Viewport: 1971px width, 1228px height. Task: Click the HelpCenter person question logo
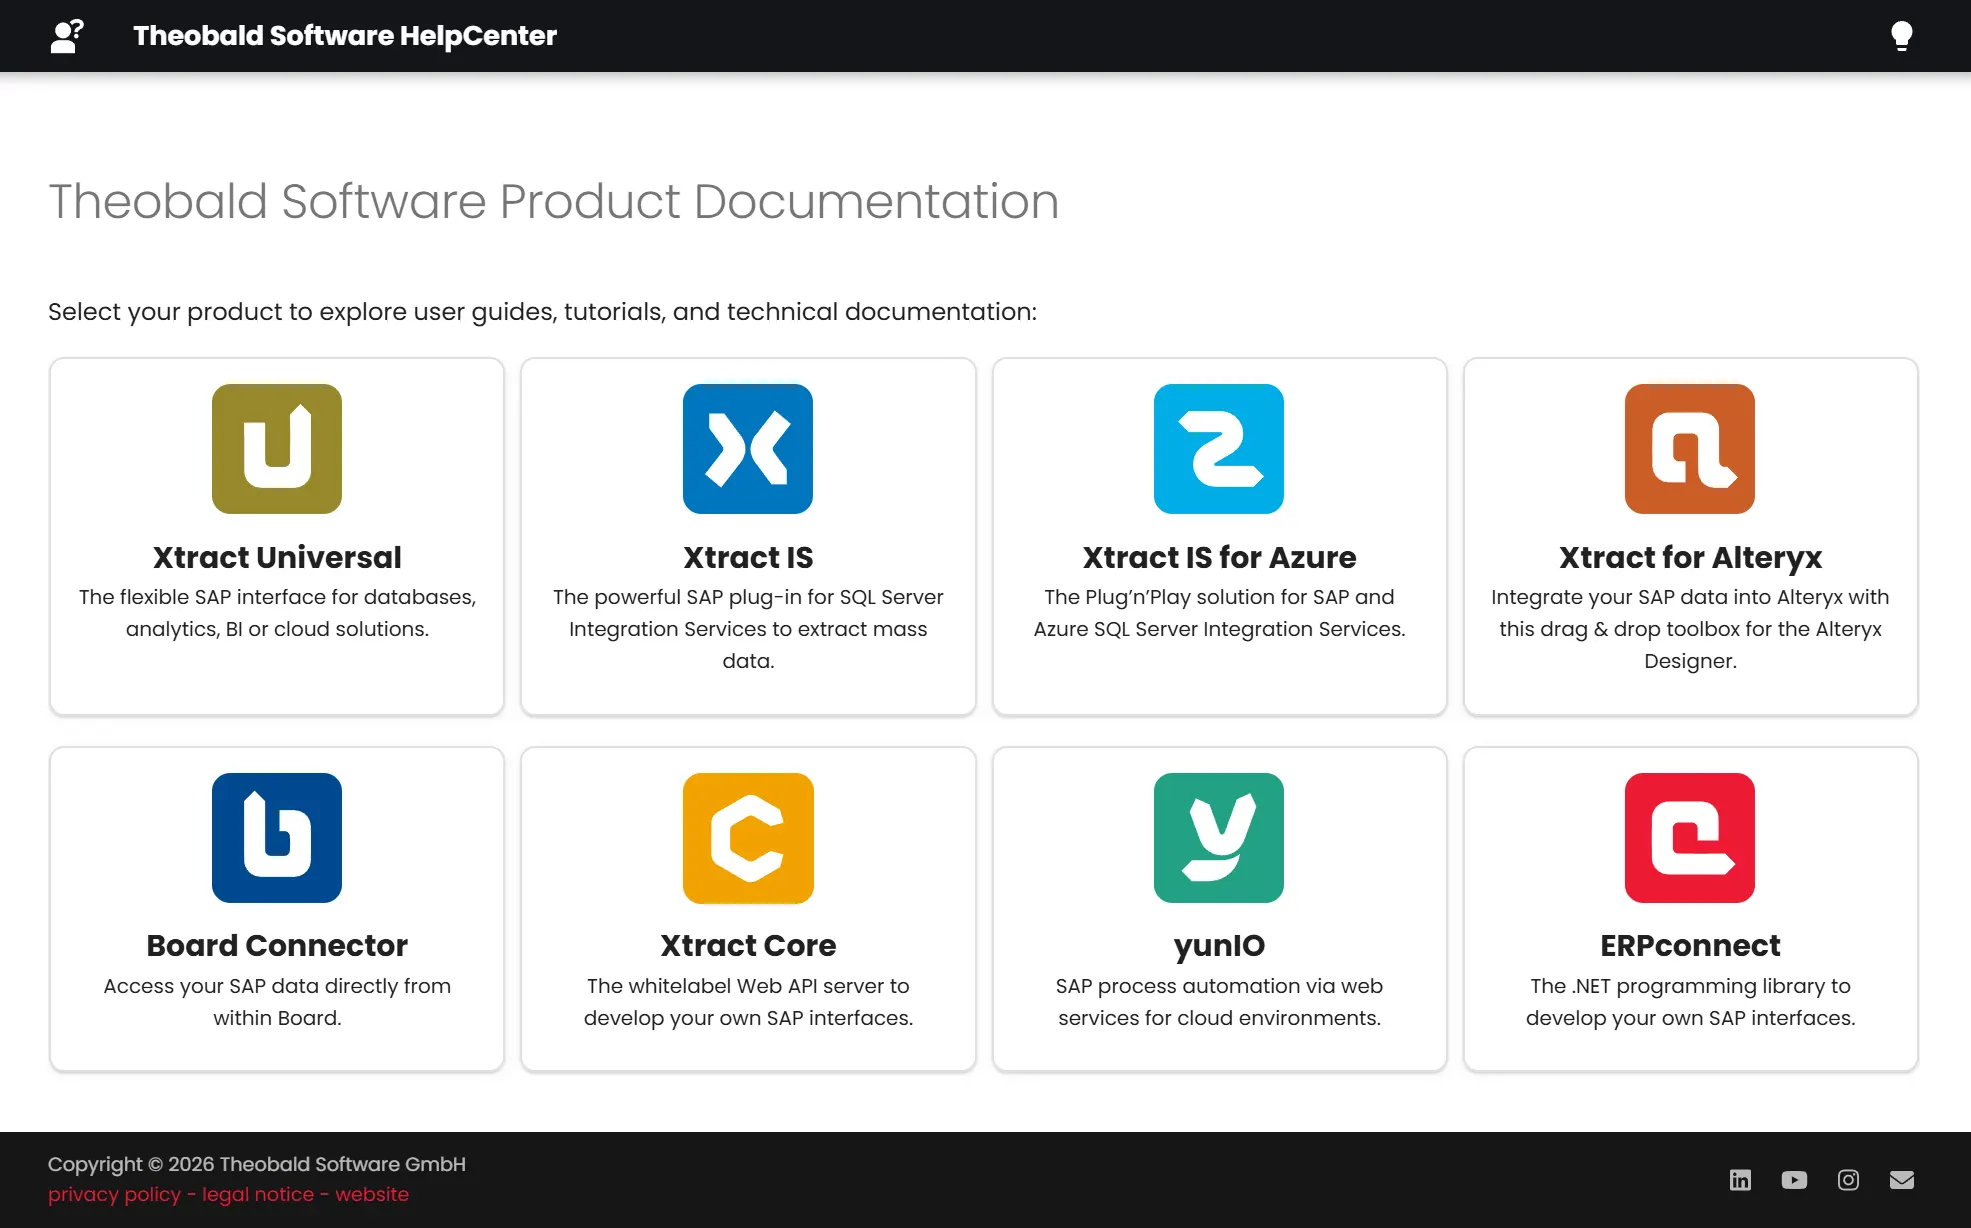[x=67, y=36]
